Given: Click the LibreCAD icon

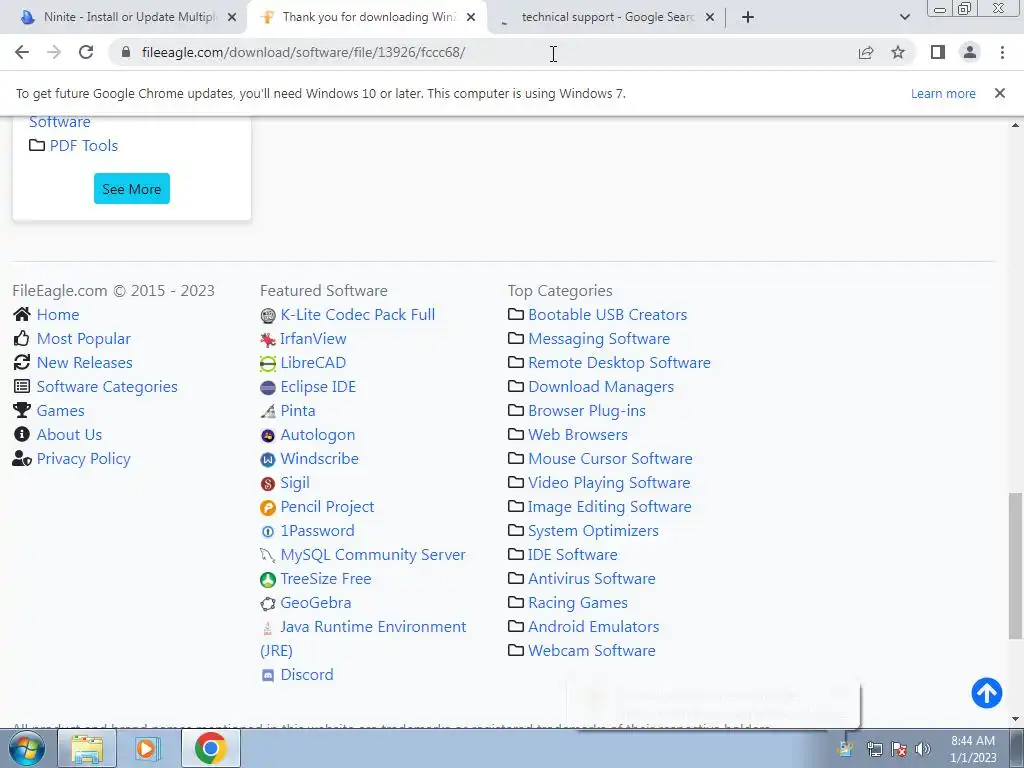Looking at the screenshot, I should (x=268, y=364).
